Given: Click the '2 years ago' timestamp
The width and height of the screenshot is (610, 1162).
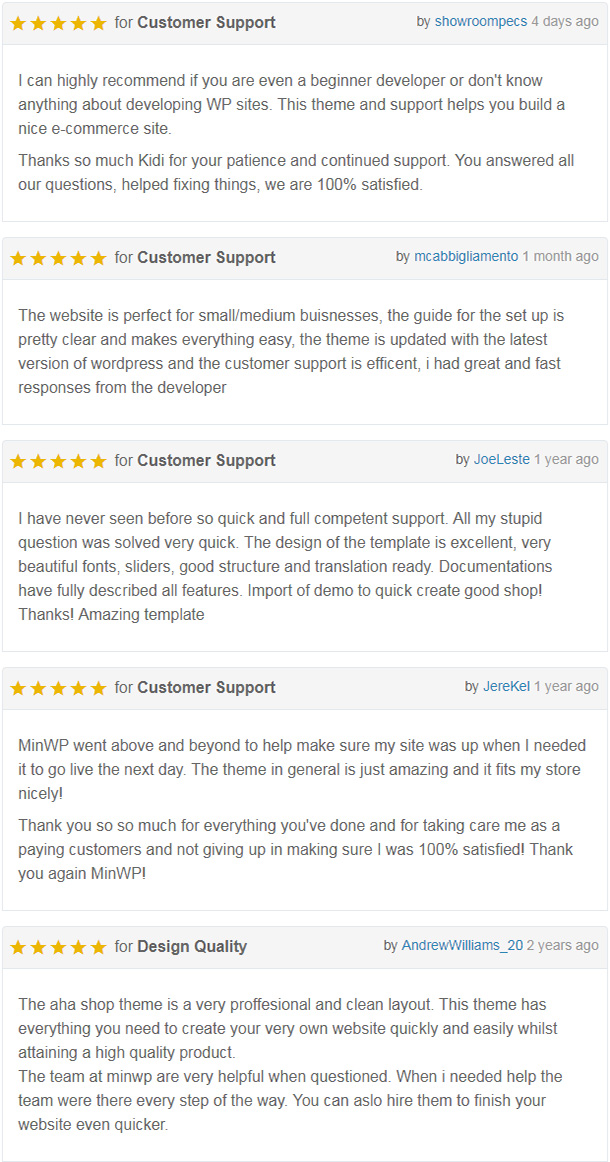Looking at the screenshot, I should [x=563, y=946].
